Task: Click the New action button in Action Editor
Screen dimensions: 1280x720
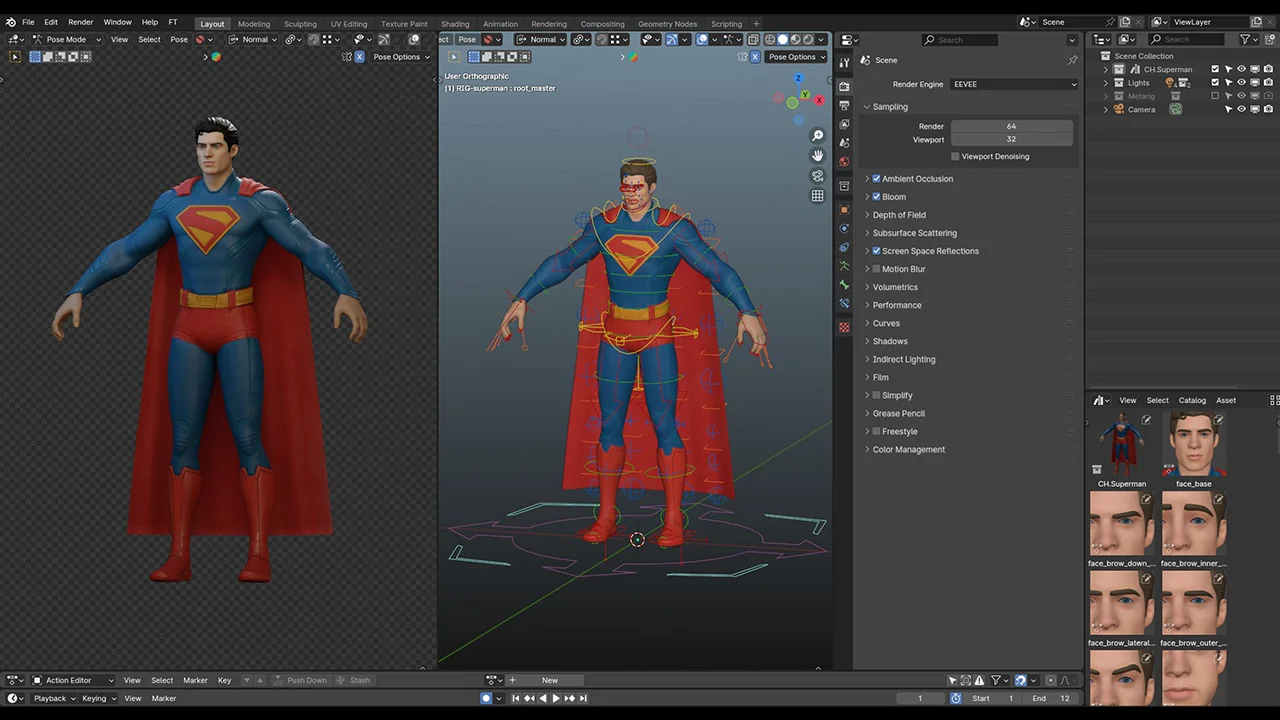Action: (x=550, y=681)
